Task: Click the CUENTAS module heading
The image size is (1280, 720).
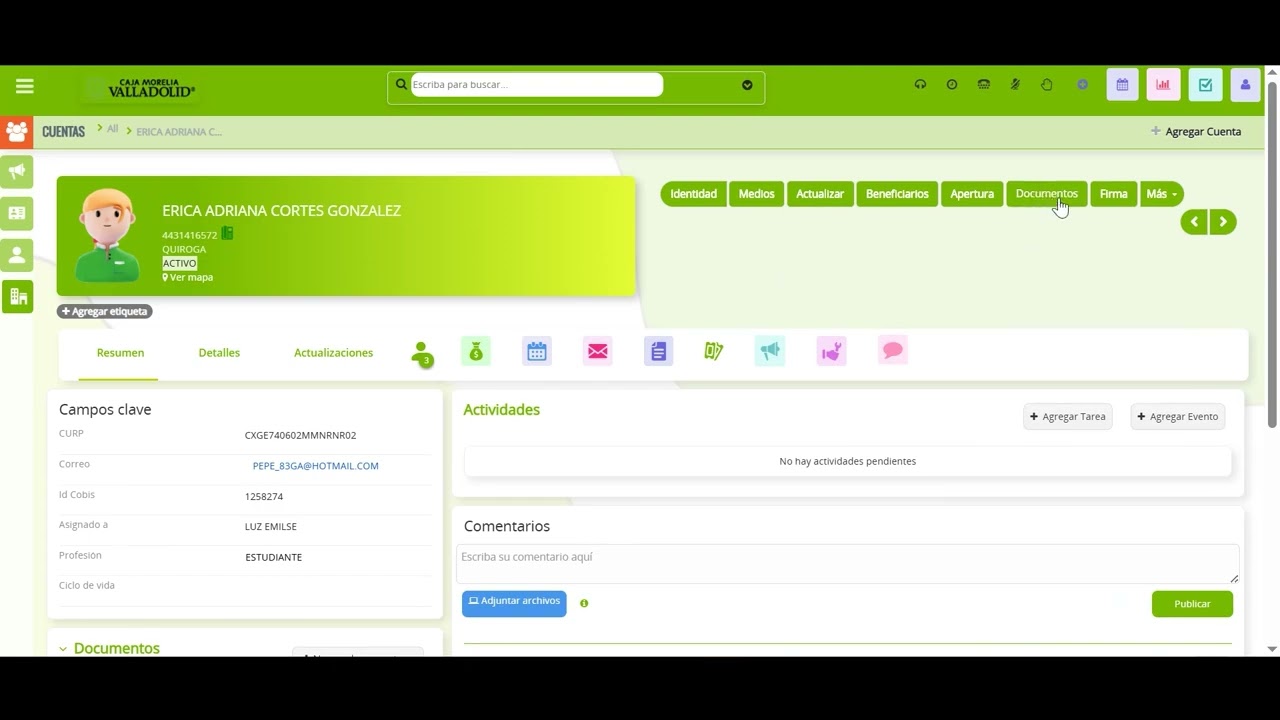Action: (63, 132)
